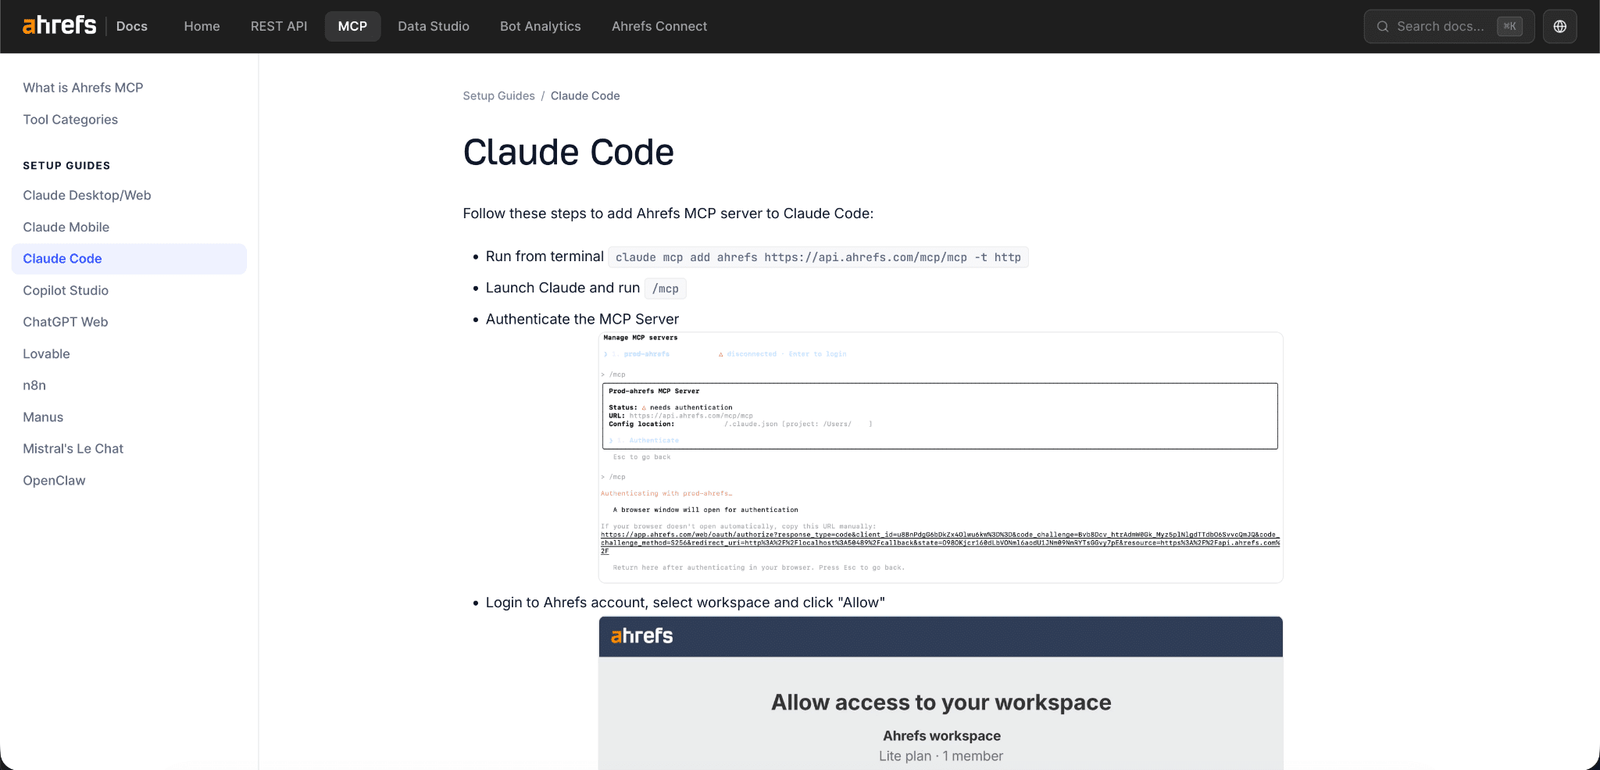Viewport: 1600px width, 770px height.
Task: Switch to Ahrefs Connect tab
Action: [660, 26]
